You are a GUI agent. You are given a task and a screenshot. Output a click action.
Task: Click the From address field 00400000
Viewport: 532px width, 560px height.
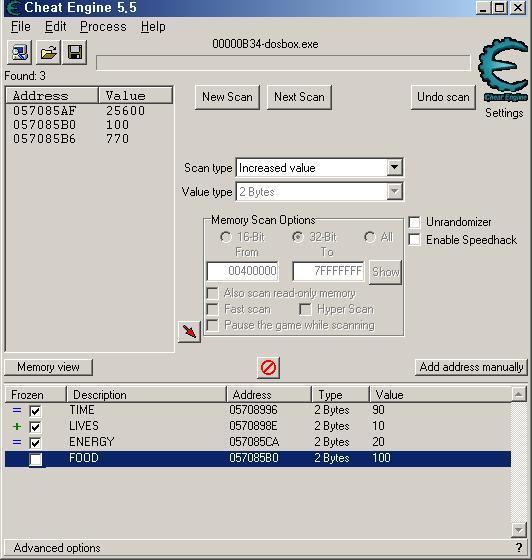(x=242, y=271)
